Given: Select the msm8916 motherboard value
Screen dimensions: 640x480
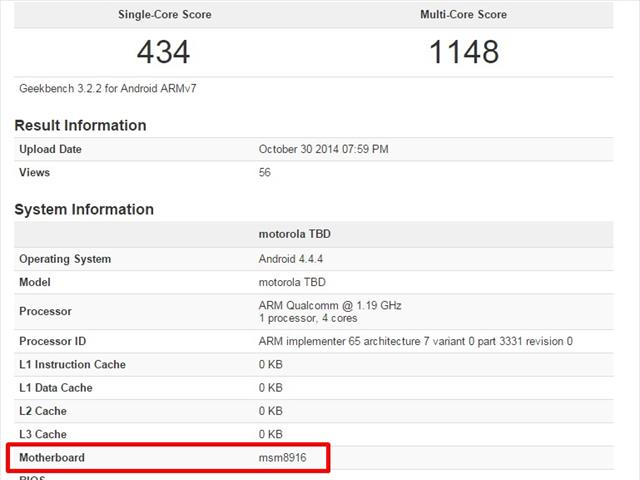Looking at the screenshot, I should tap(284, 457).
